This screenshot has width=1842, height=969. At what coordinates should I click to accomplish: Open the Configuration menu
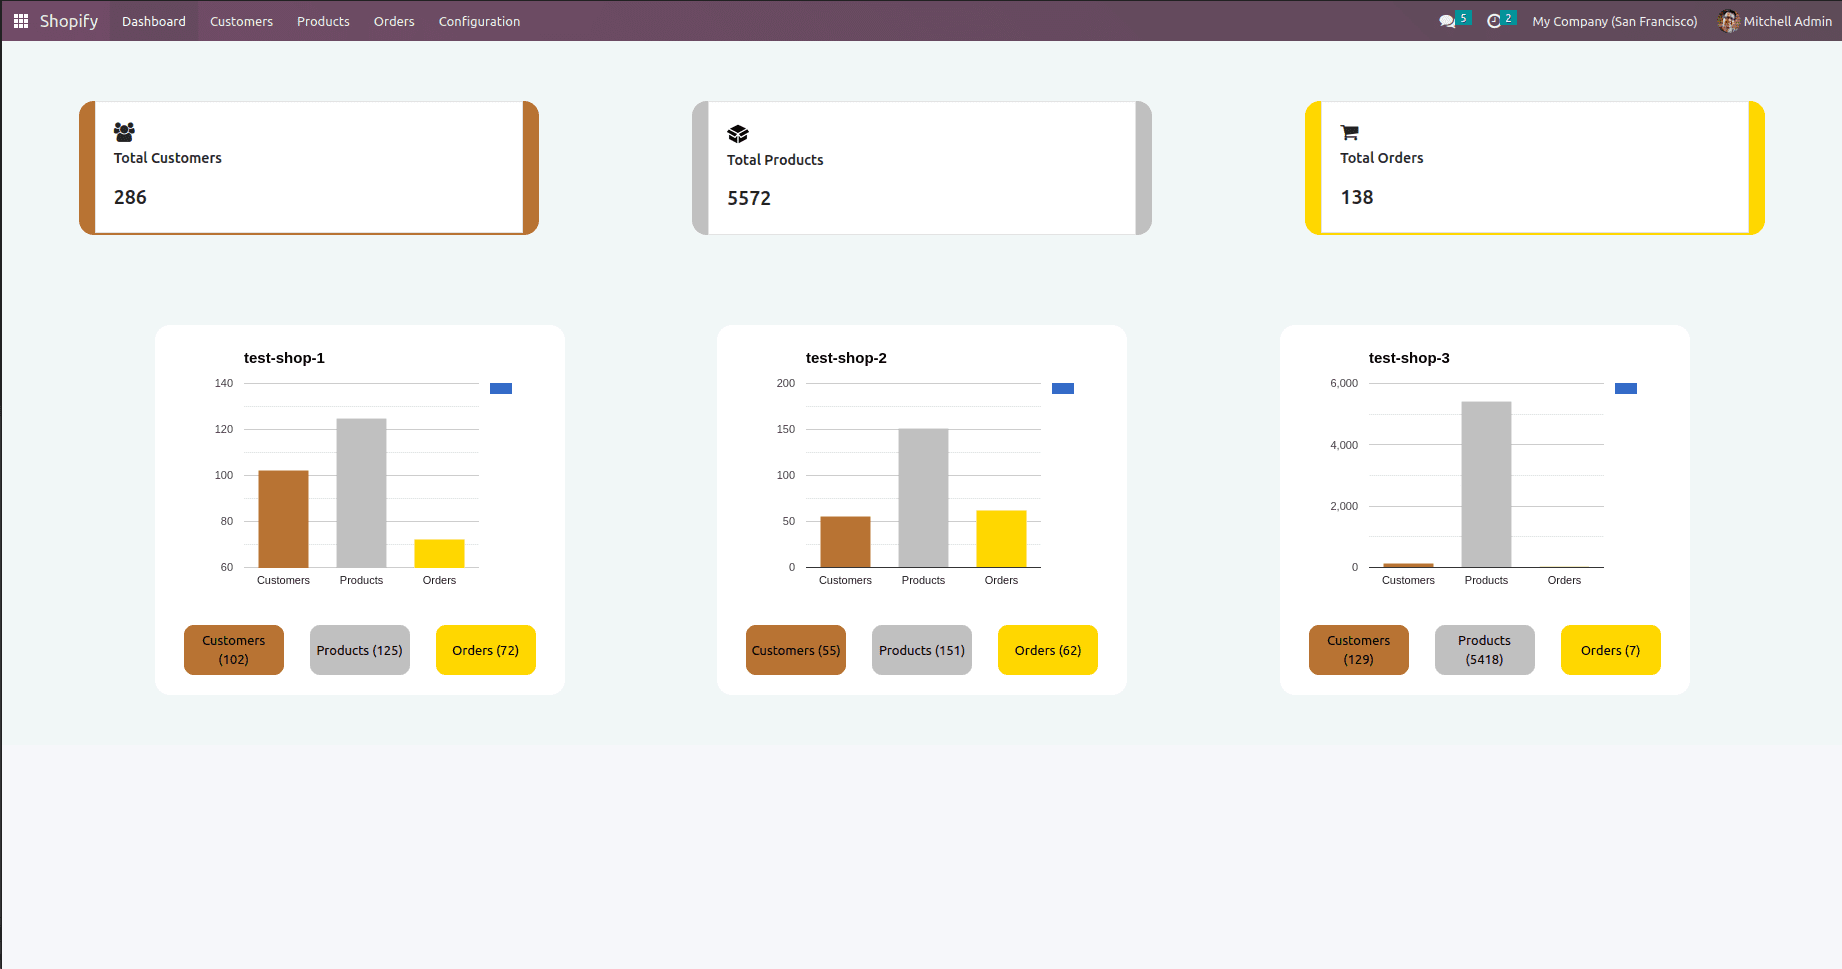click(479, 21)
